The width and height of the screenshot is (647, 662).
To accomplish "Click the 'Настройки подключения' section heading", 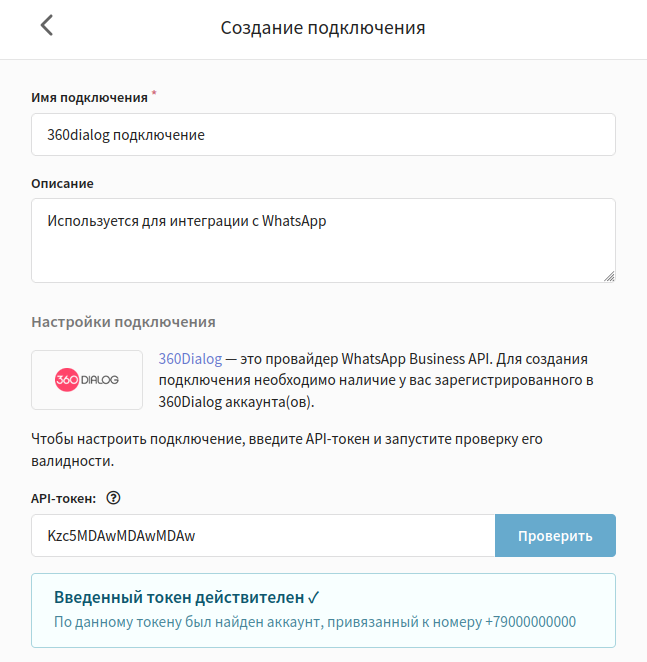I will click(123, 322).
